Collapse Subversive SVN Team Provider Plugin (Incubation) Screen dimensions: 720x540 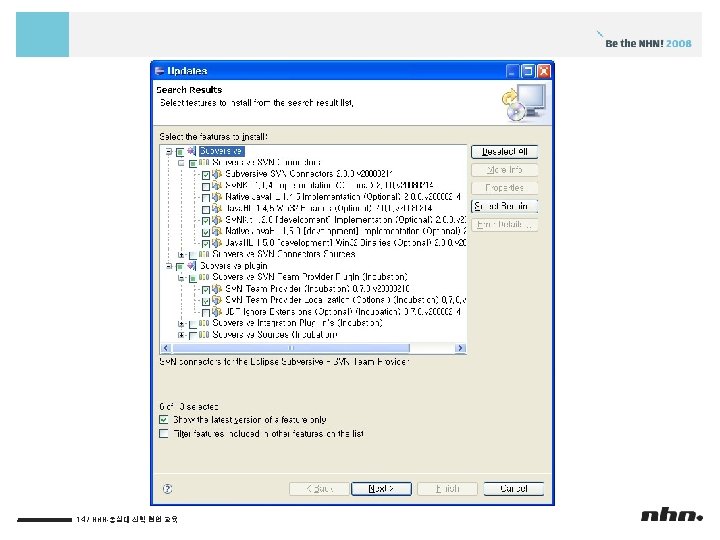(x=181, y=278)
